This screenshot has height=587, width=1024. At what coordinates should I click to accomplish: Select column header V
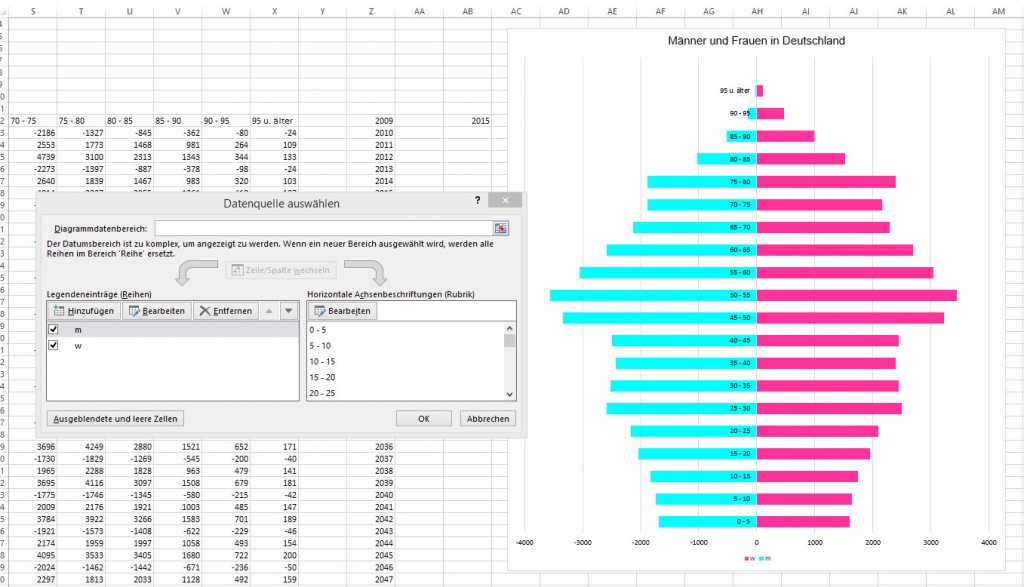(x=178, y=11)
